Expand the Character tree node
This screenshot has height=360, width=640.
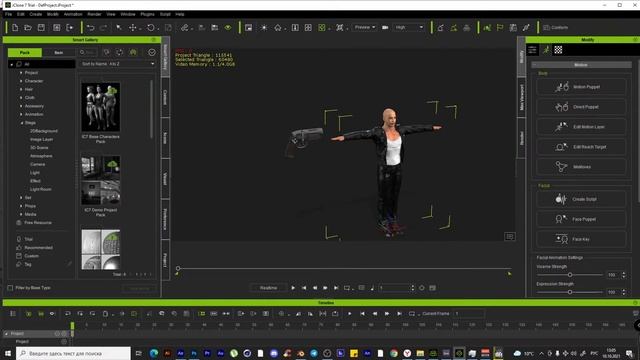21,81
